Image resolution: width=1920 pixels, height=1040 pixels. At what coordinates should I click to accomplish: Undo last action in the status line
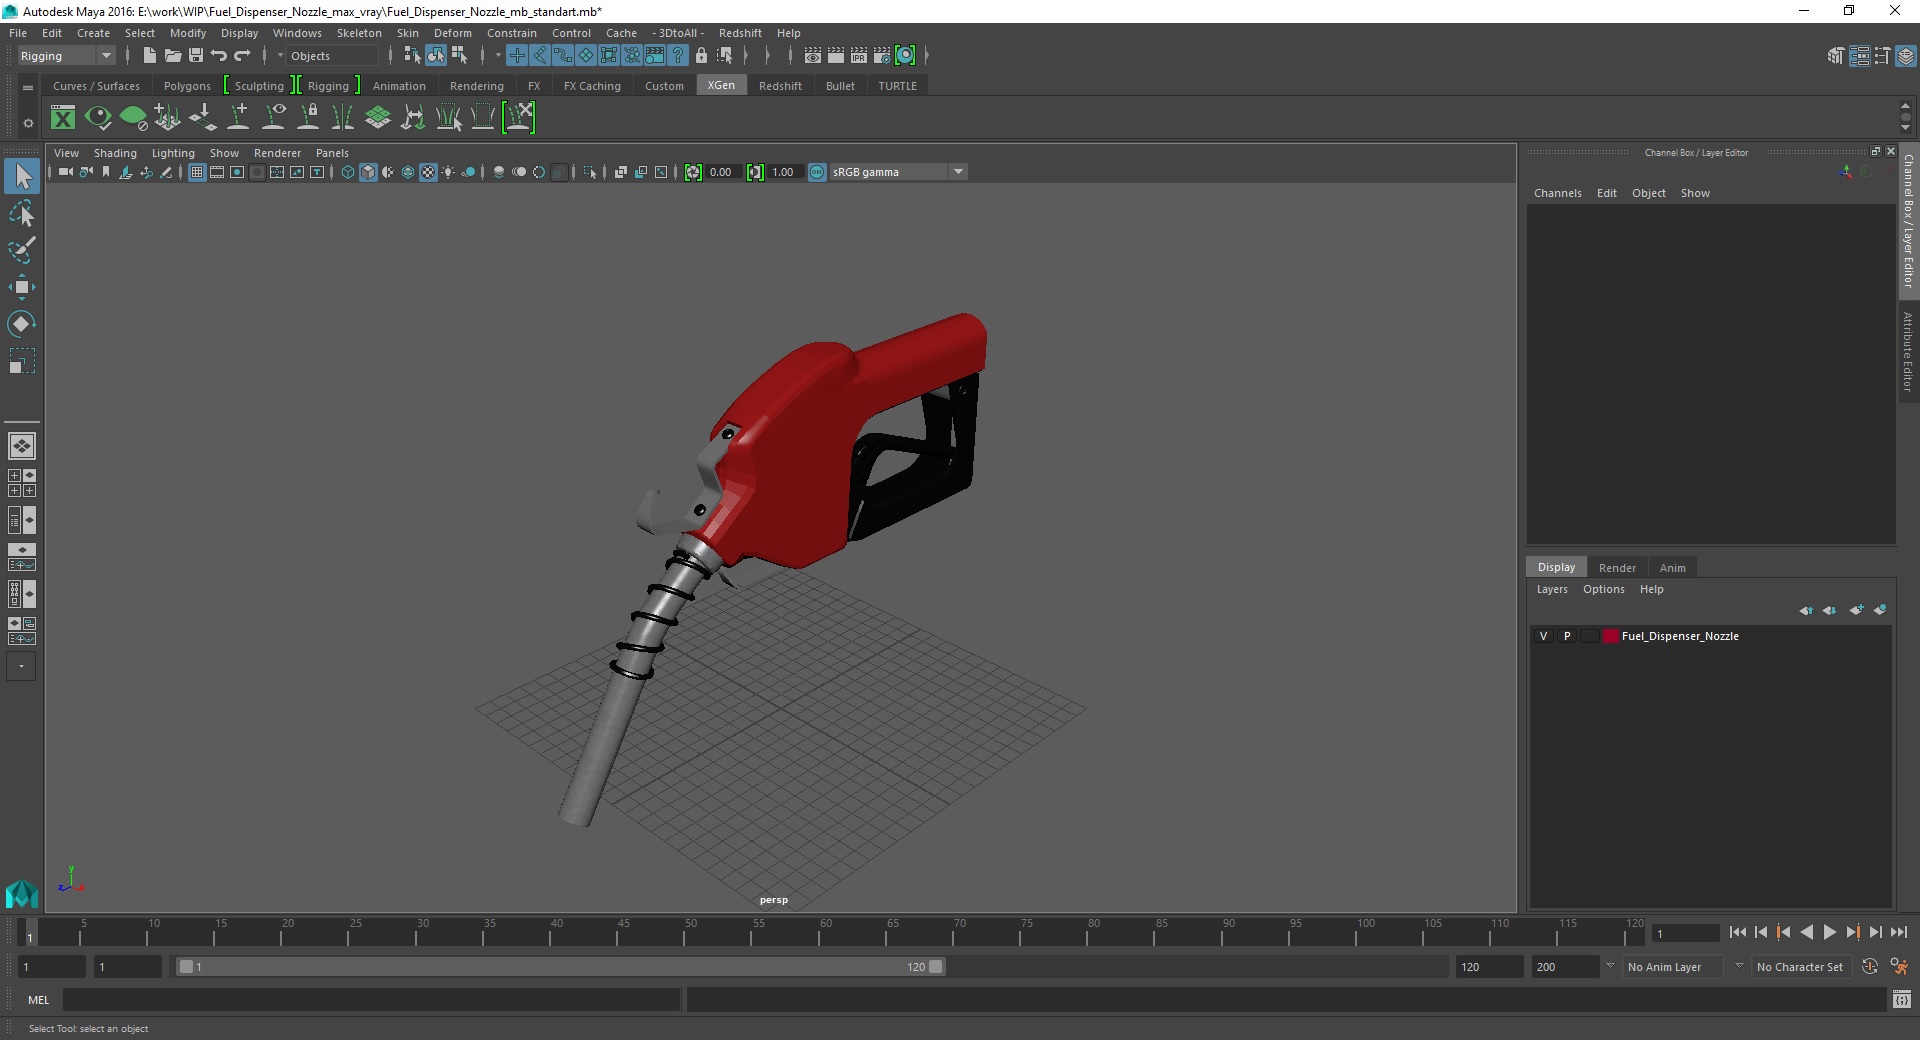click(219, 56)
